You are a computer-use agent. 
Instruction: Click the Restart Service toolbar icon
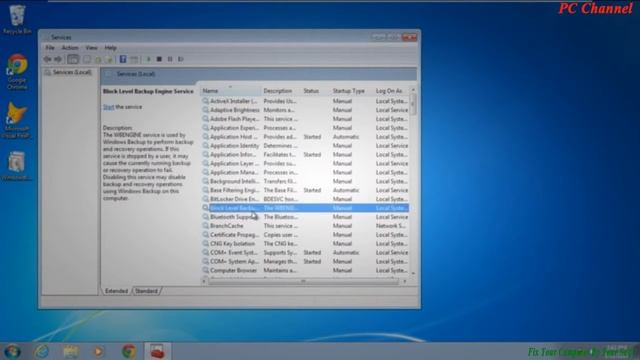click(x=180, y=59)
